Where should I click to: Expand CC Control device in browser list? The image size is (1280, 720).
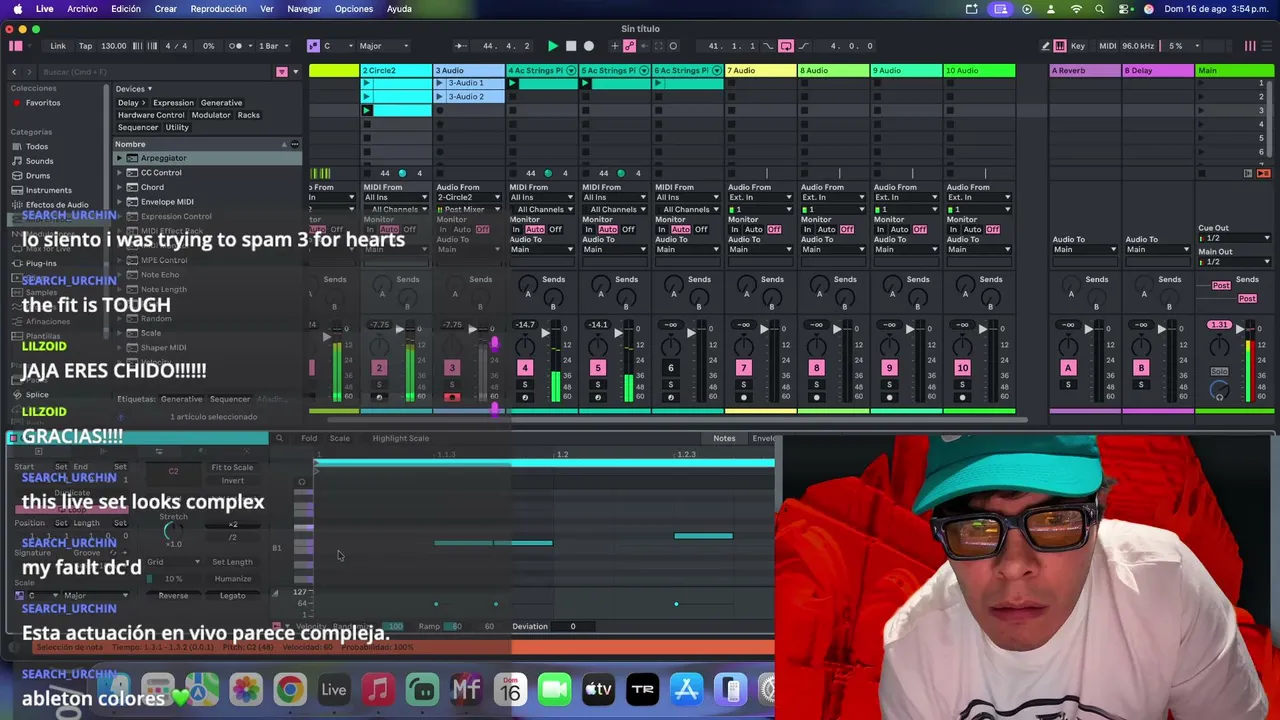pos(119,173)
